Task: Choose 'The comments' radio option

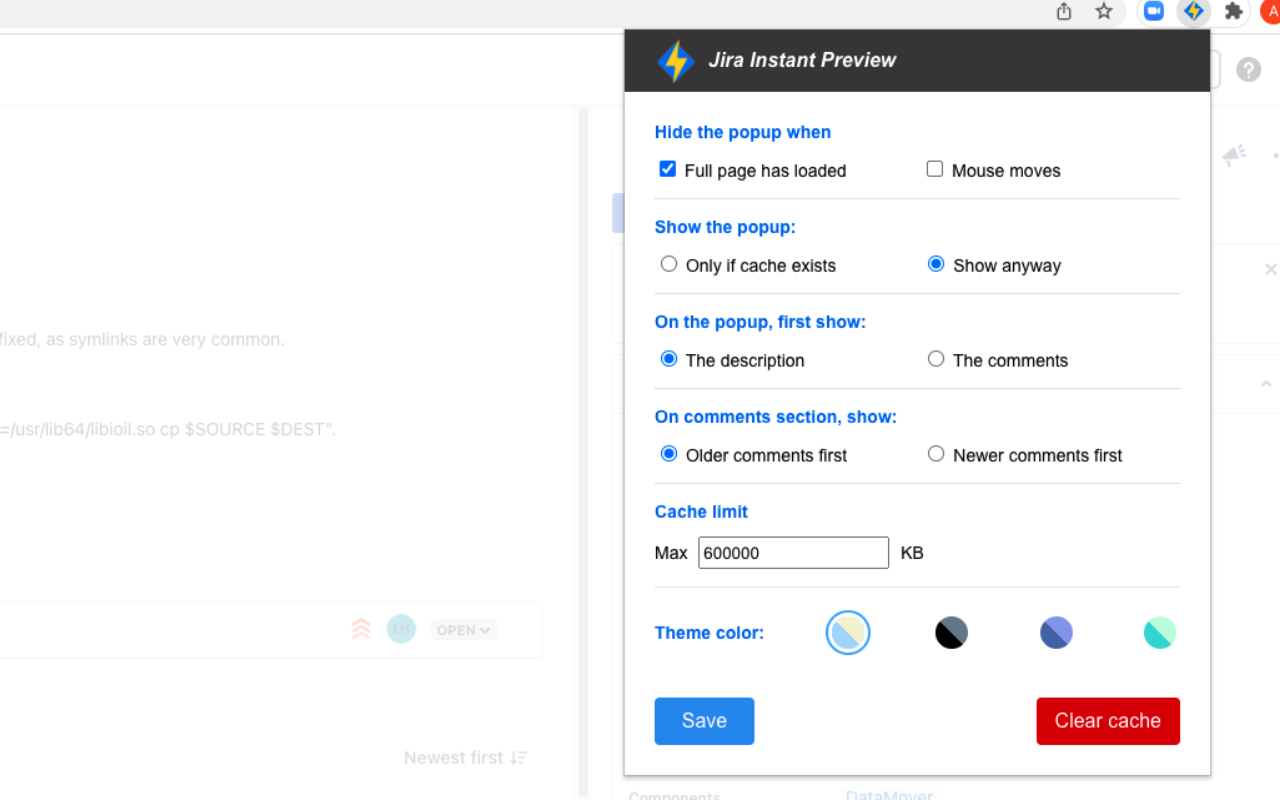Action: (936, 359)
